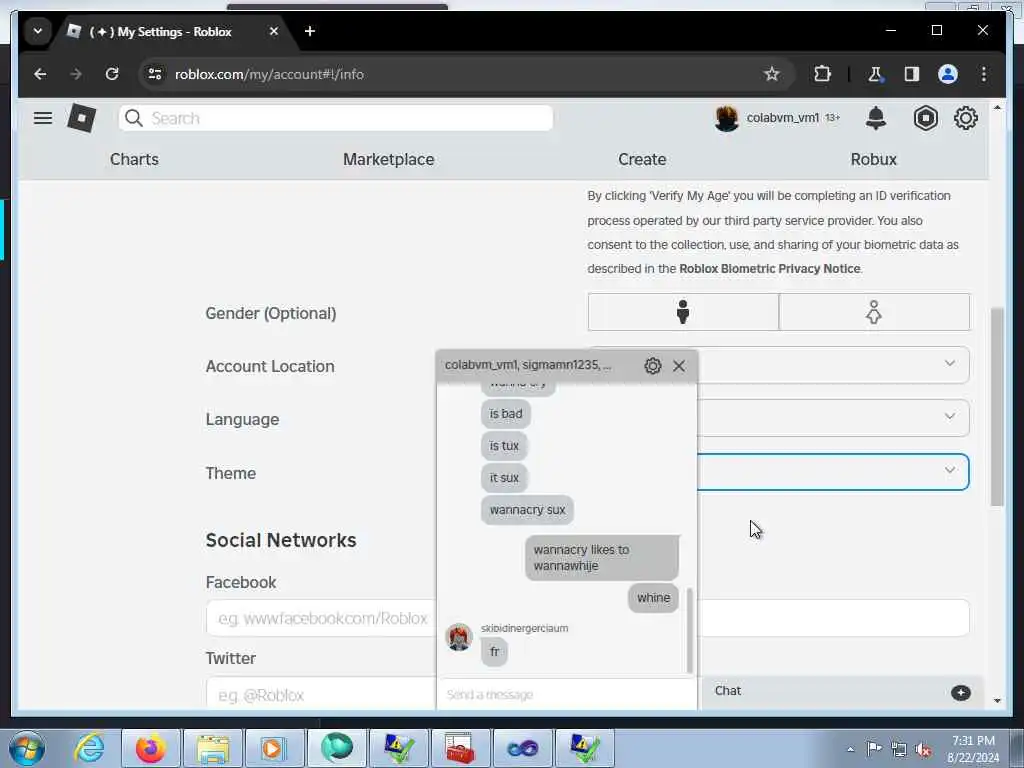Viewport: 1024px width, 768px height.
Task: Launch Internet Explorer from taskbar
Action: click(x=89, y=748)
